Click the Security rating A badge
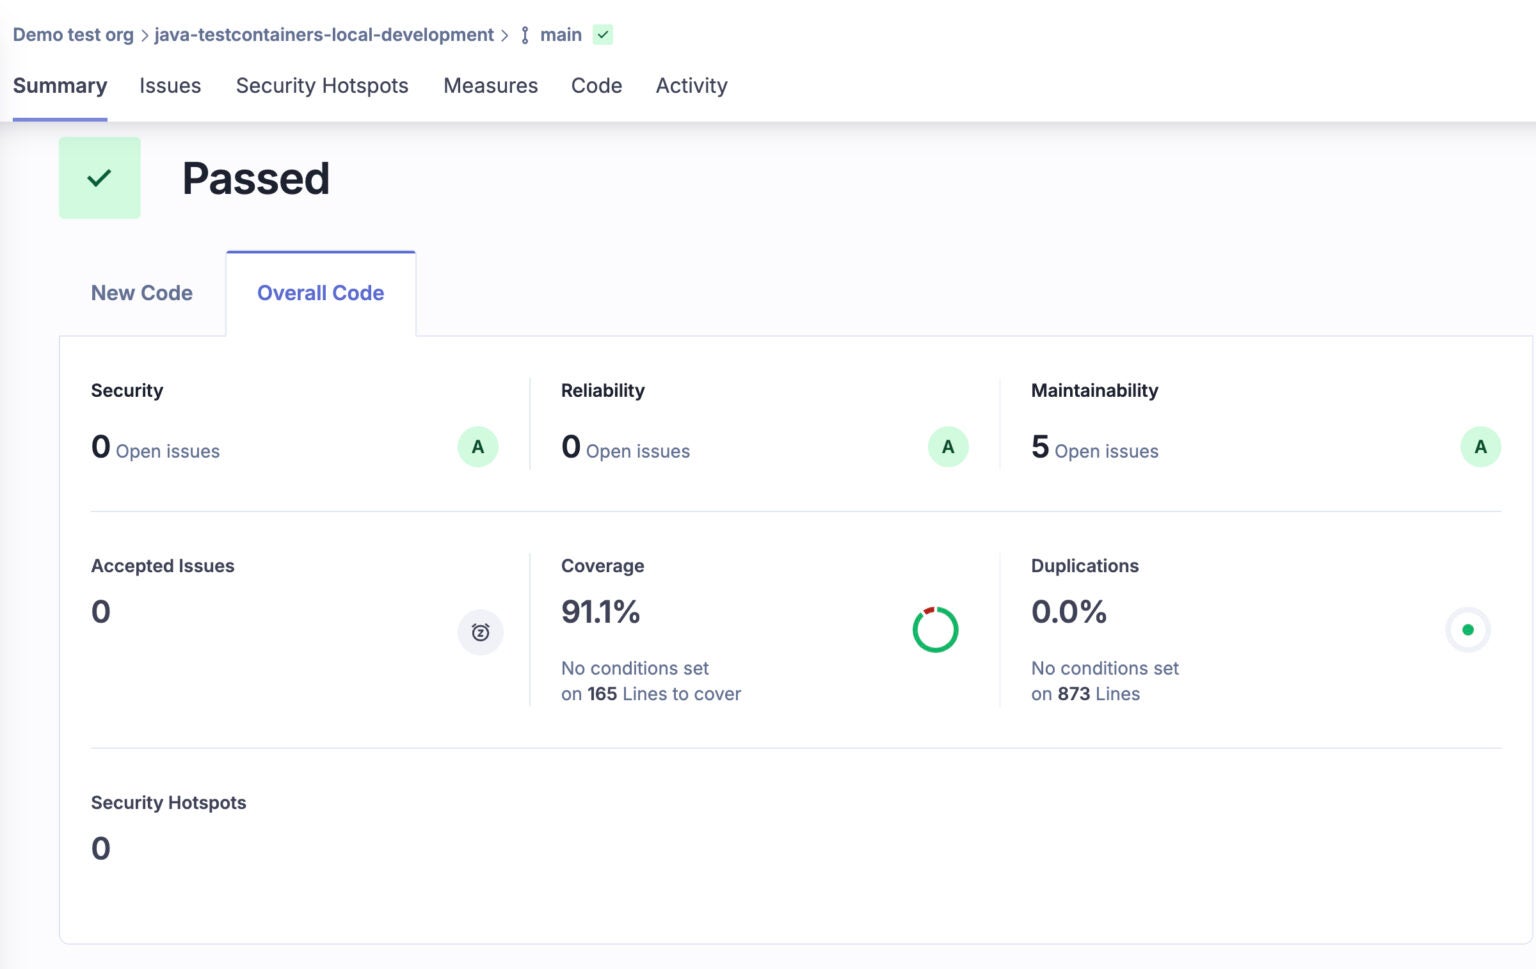This screenshot has width=1536, height=969. click(x=477, y=447)
